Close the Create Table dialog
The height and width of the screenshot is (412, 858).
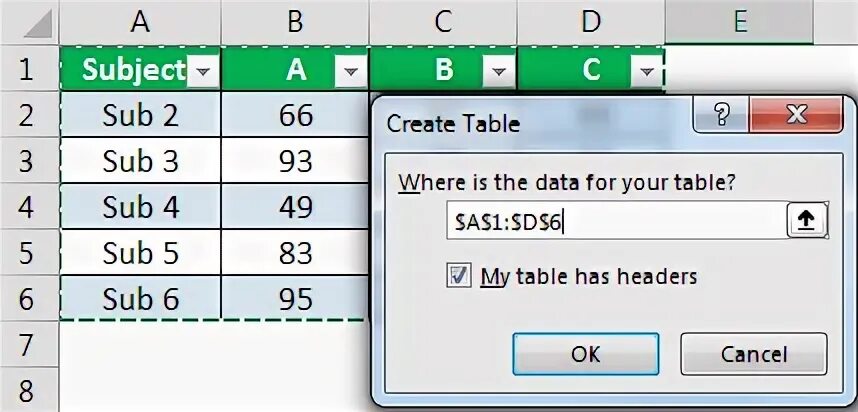coord(797,115)
